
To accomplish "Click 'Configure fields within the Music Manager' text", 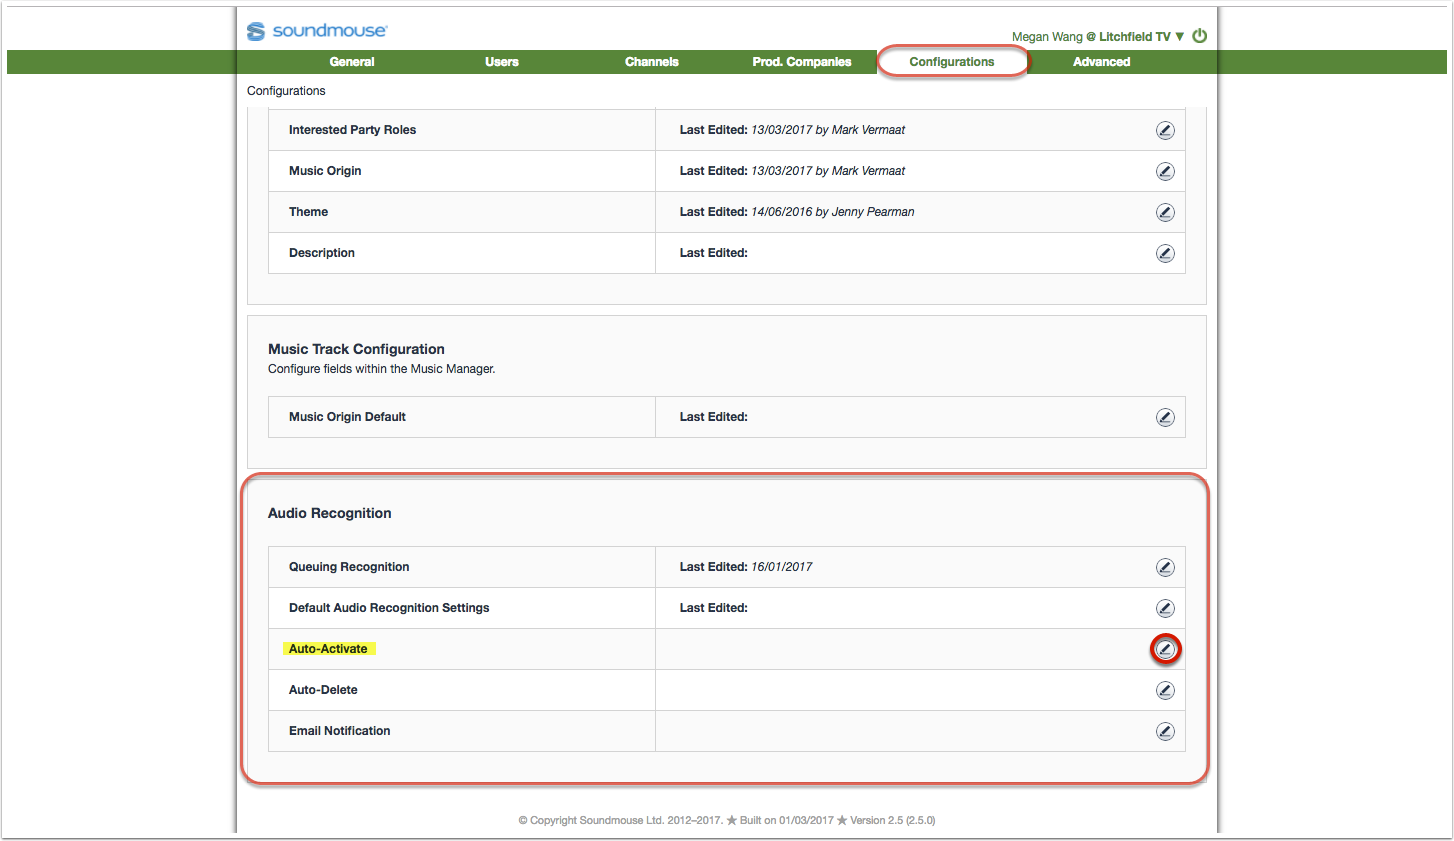I will [382, 369].
